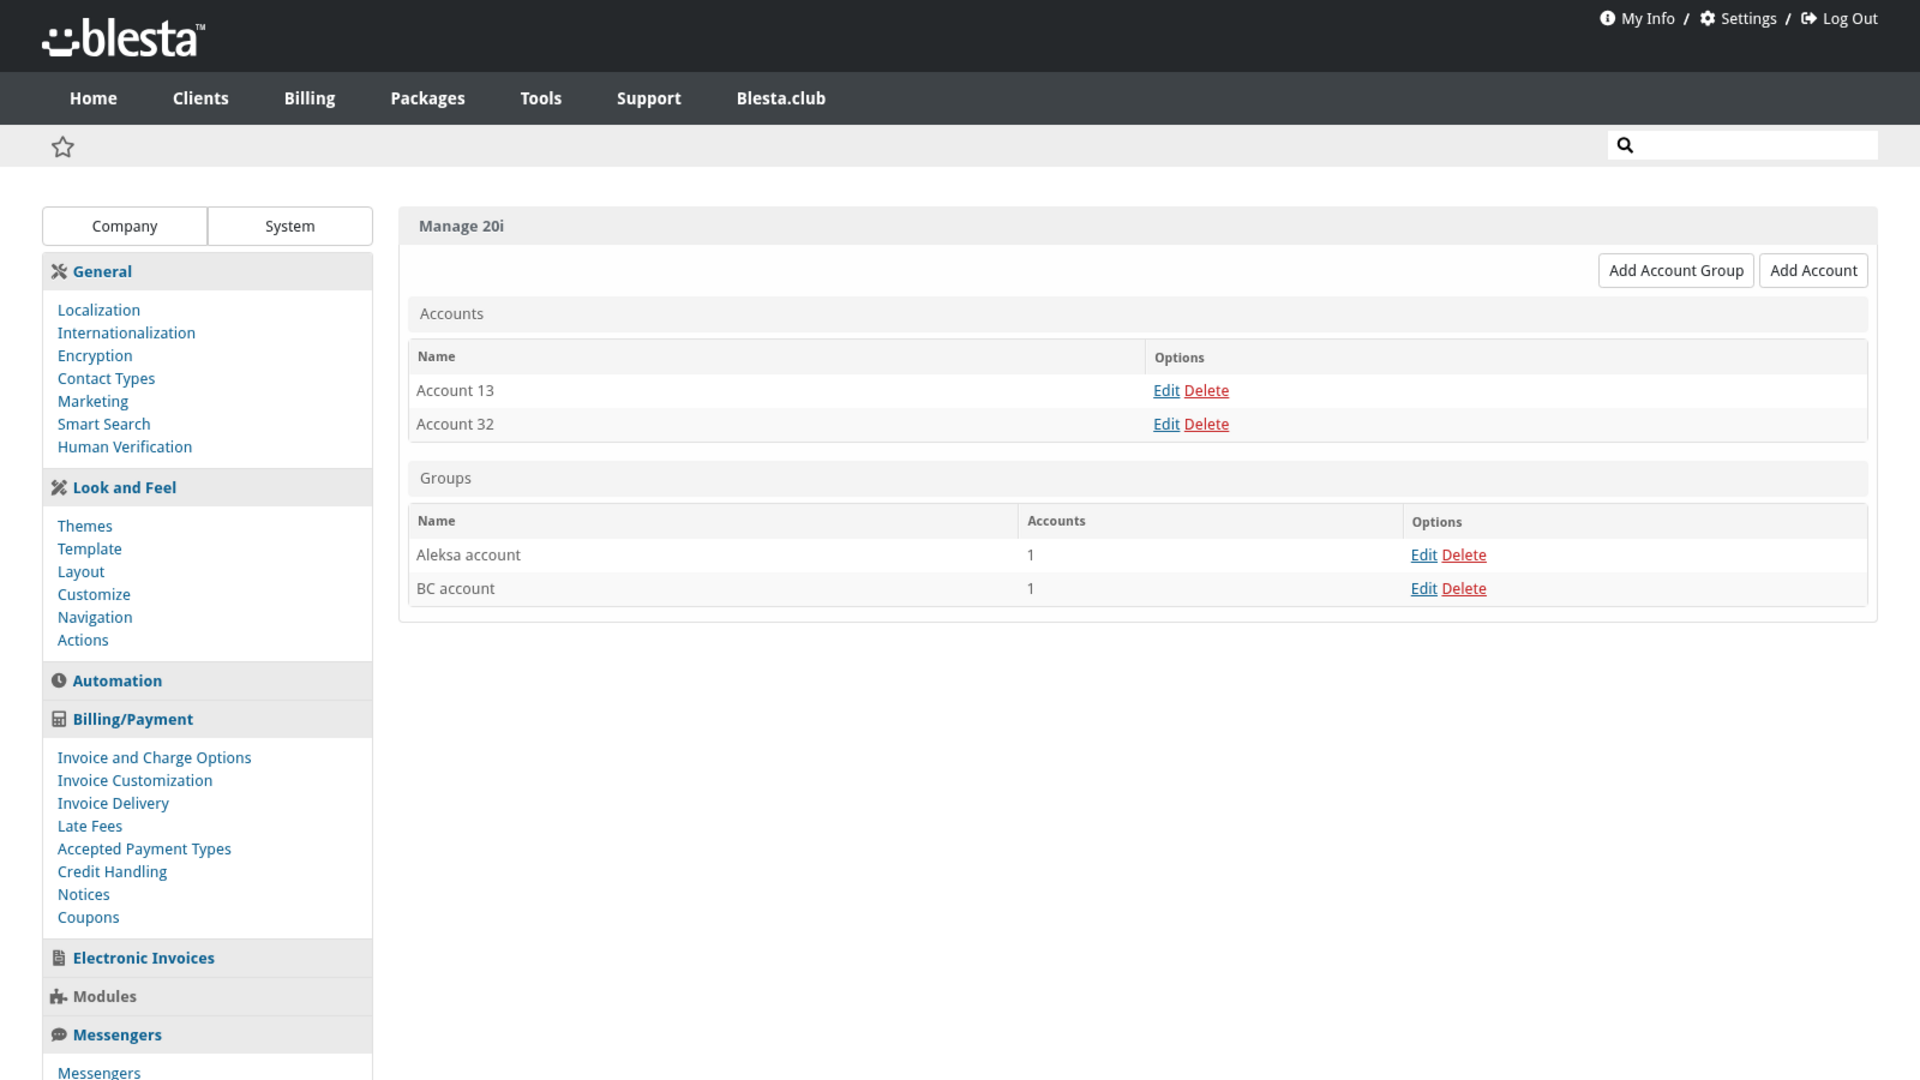Viewport: 1920px width, 1080px height.
Task: Open Contact Types settings
Action: (x=106, y=379)
